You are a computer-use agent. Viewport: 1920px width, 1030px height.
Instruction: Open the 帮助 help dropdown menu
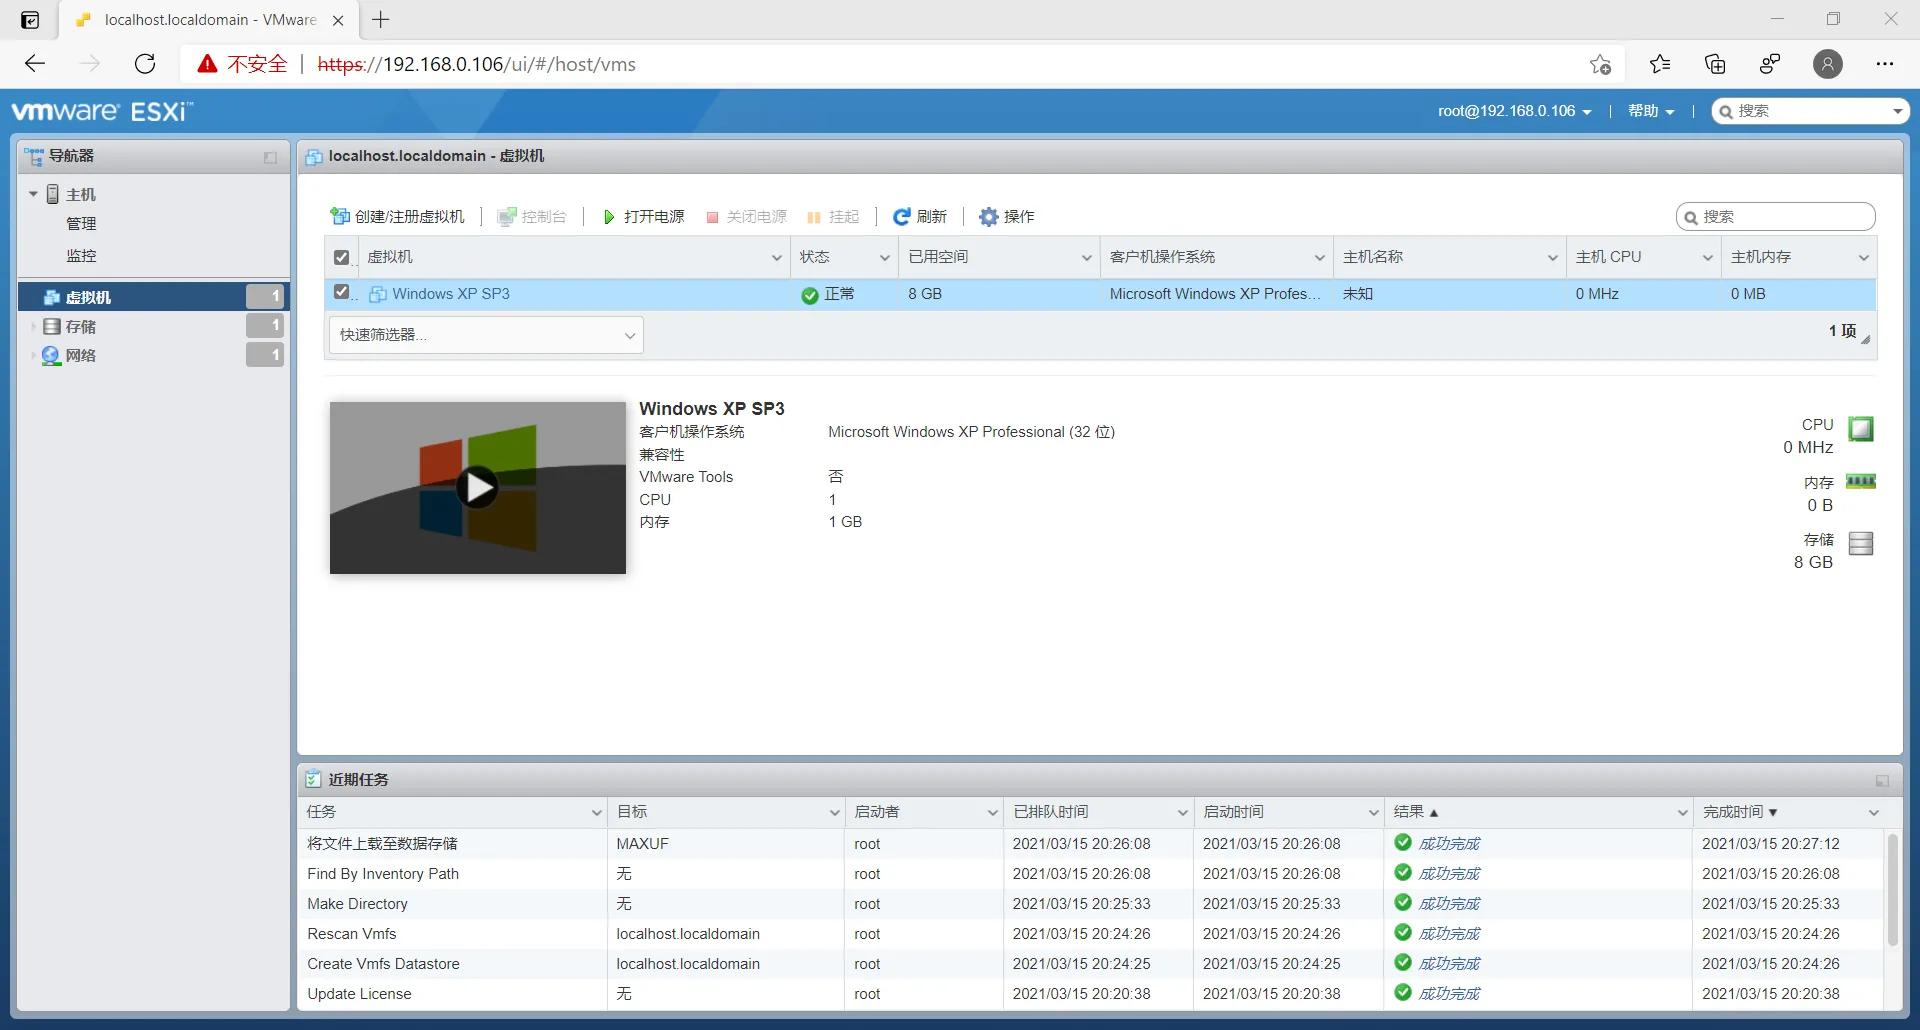[x=1651, y=111]
